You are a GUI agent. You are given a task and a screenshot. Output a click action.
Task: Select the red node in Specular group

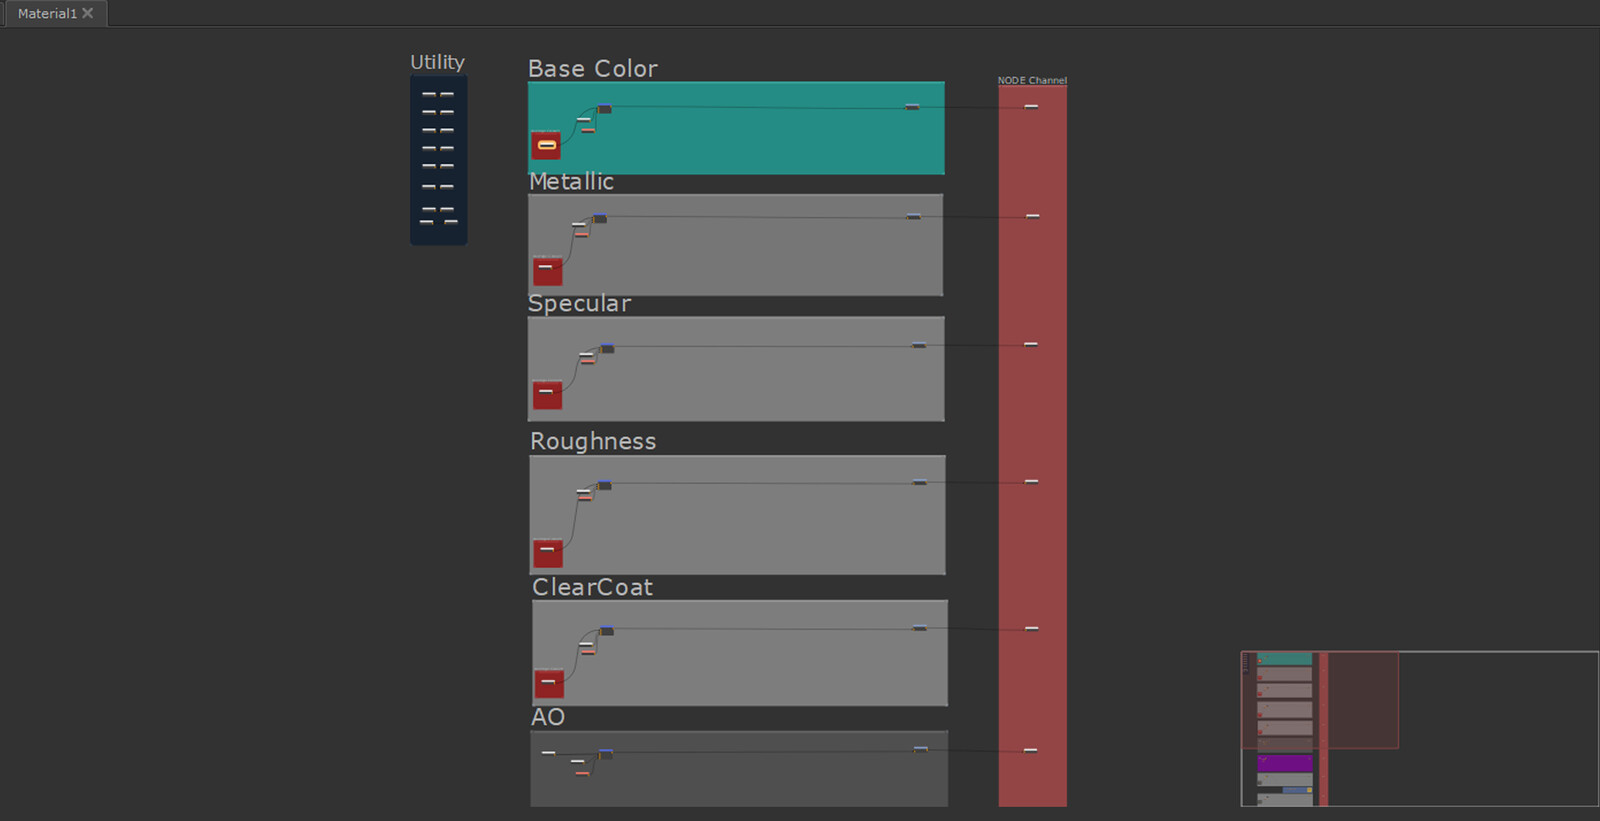click(x=547, y=395)
